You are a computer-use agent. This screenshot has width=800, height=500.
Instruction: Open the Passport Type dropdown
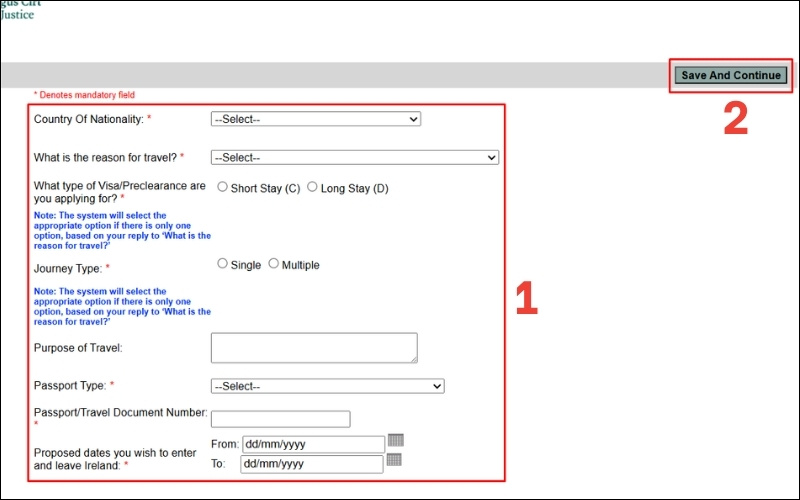pyautogui.click(x=327, y=386)
